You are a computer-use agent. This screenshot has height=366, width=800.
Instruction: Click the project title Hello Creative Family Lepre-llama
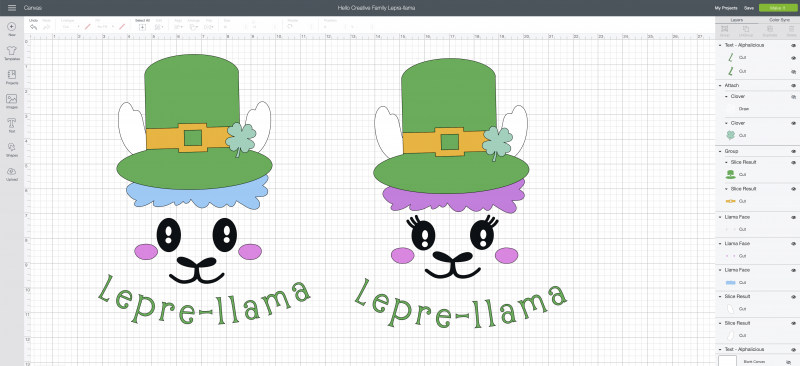[376, 8]
